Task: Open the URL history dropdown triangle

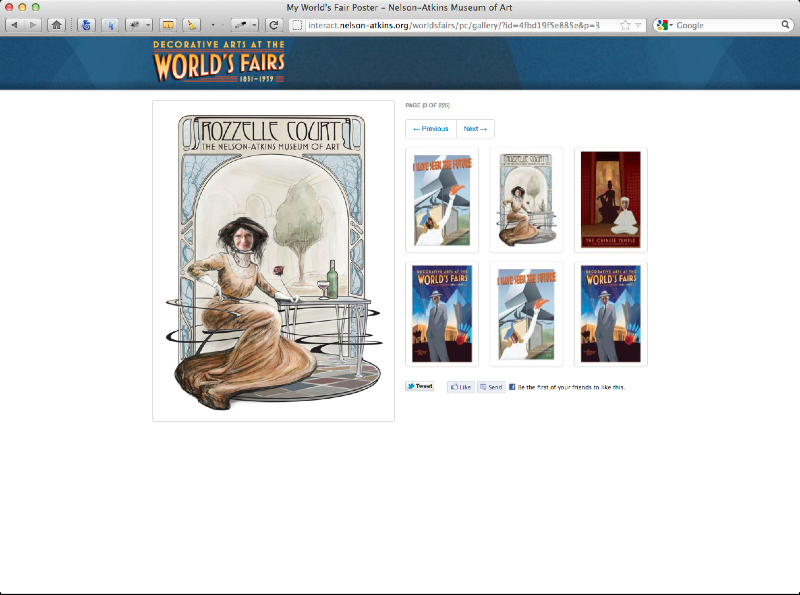Action: coord(638,25)
